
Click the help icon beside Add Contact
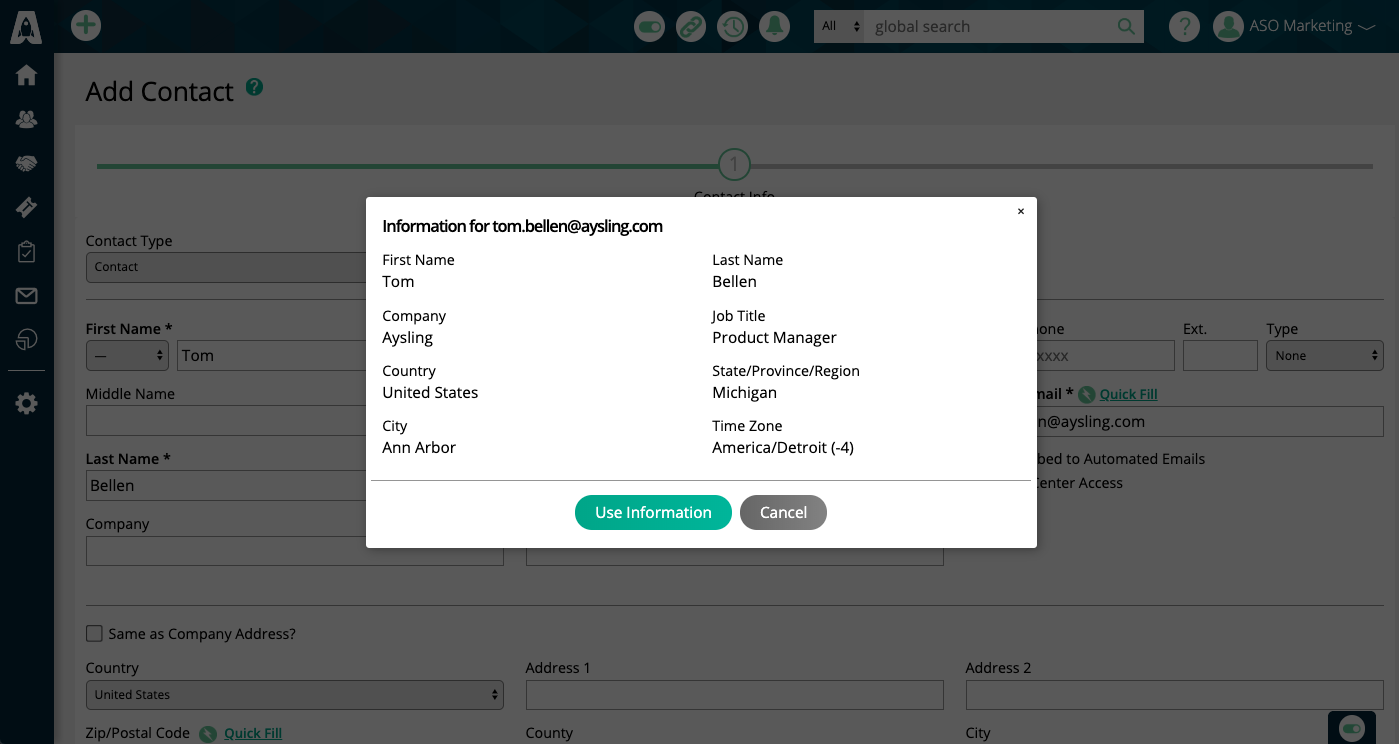pos(255,87)
